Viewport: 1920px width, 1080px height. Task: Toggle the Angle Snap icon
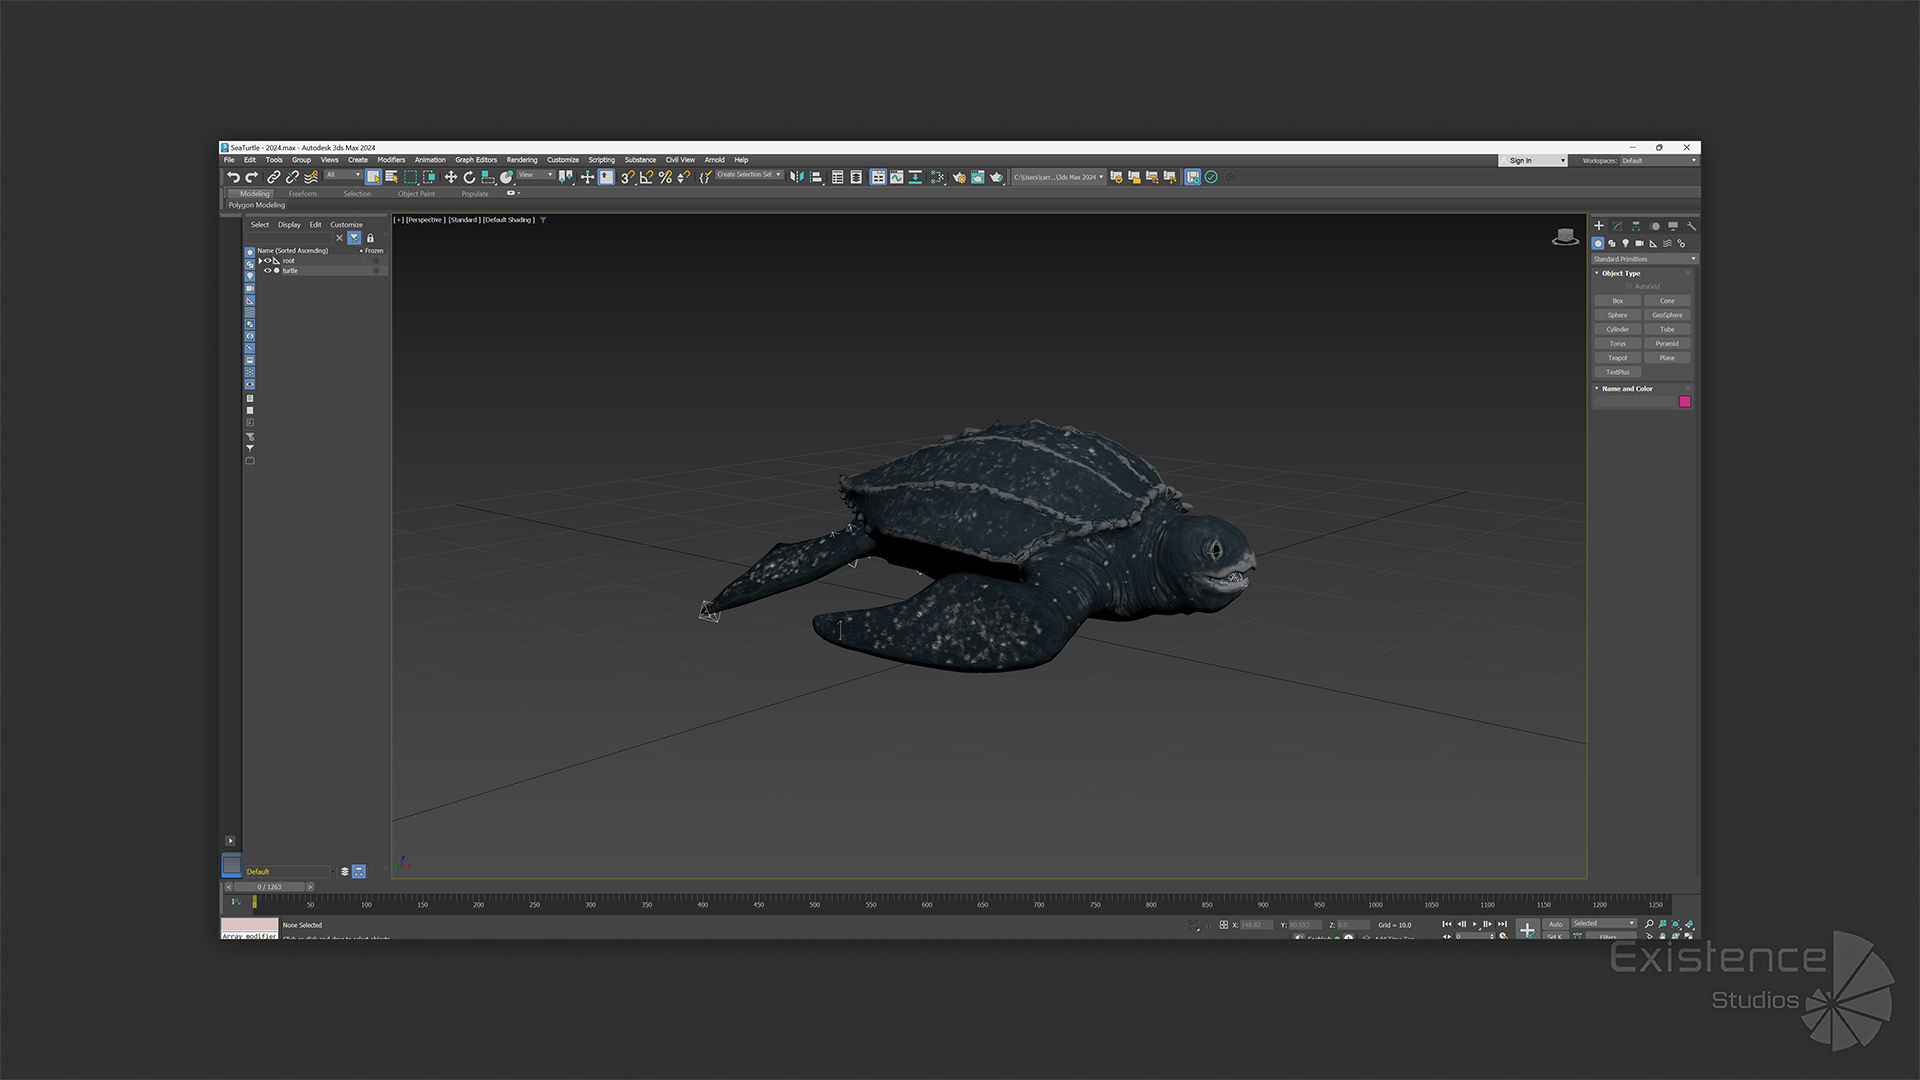(x=646, y=177)
